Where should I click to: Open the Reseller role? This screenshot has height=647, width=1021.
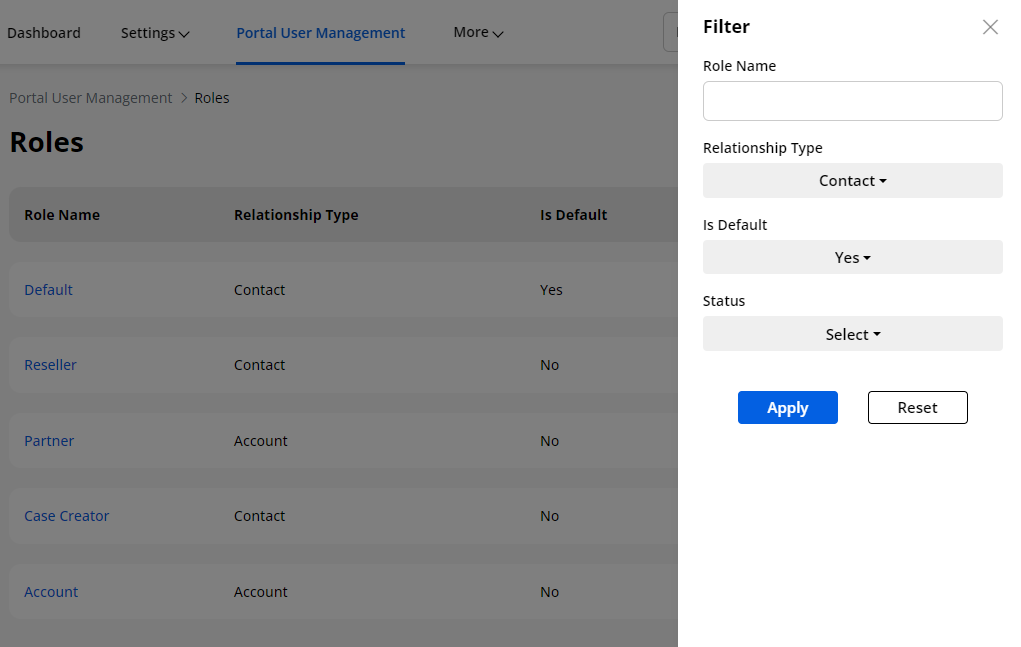click(50, 365)
